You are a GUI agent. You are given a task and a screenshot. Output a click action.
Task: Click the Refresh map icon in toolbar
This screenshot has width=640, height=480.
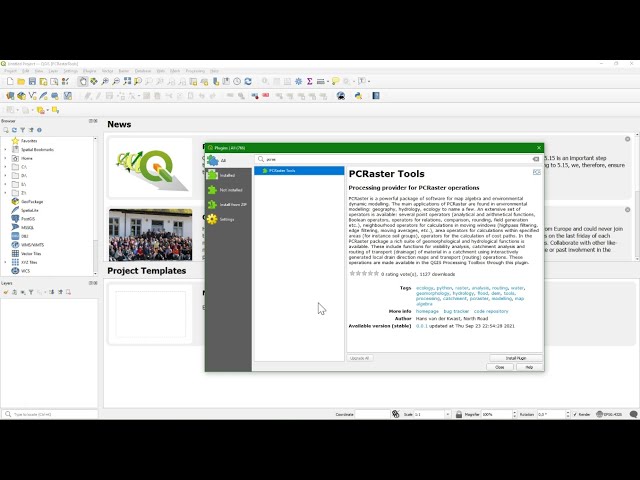point(248,82)
